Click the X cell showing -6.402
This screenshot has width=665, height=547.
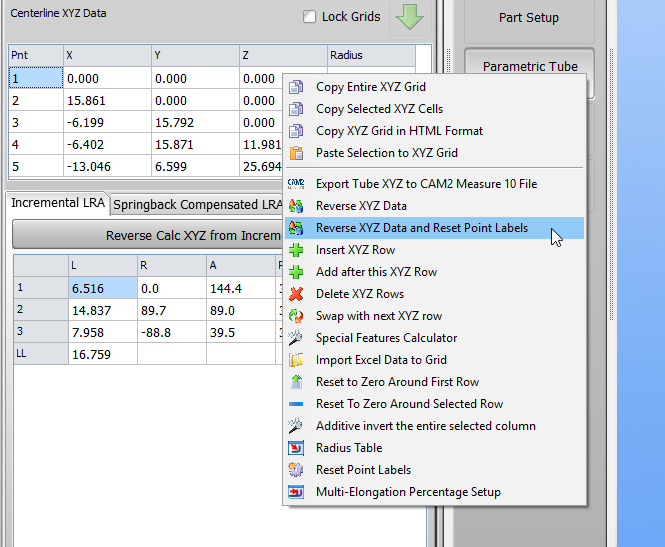click(x=107, y=145)
